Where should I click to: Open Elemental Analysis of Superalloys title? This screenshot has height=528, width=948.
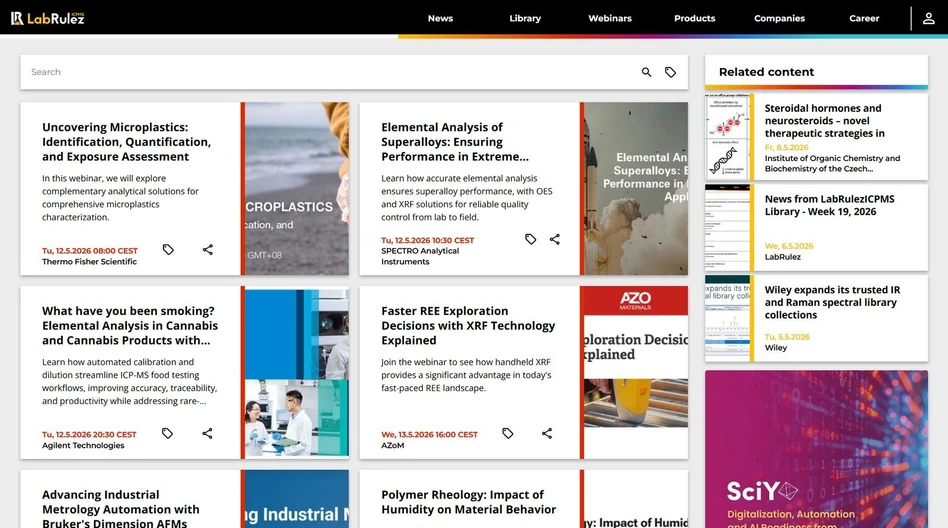coord(455,142)
